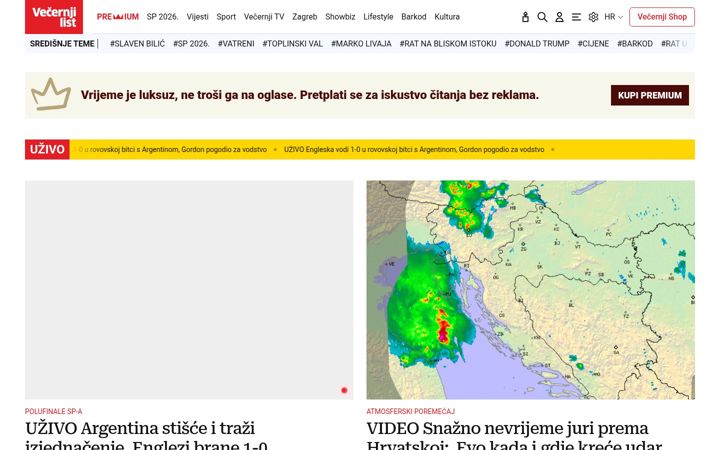Image resolution: width=720 pixels, height=450 pixels.
Task: Open #RAT NA BLISKOM ISTOKU topic
Action: point(448,44)
